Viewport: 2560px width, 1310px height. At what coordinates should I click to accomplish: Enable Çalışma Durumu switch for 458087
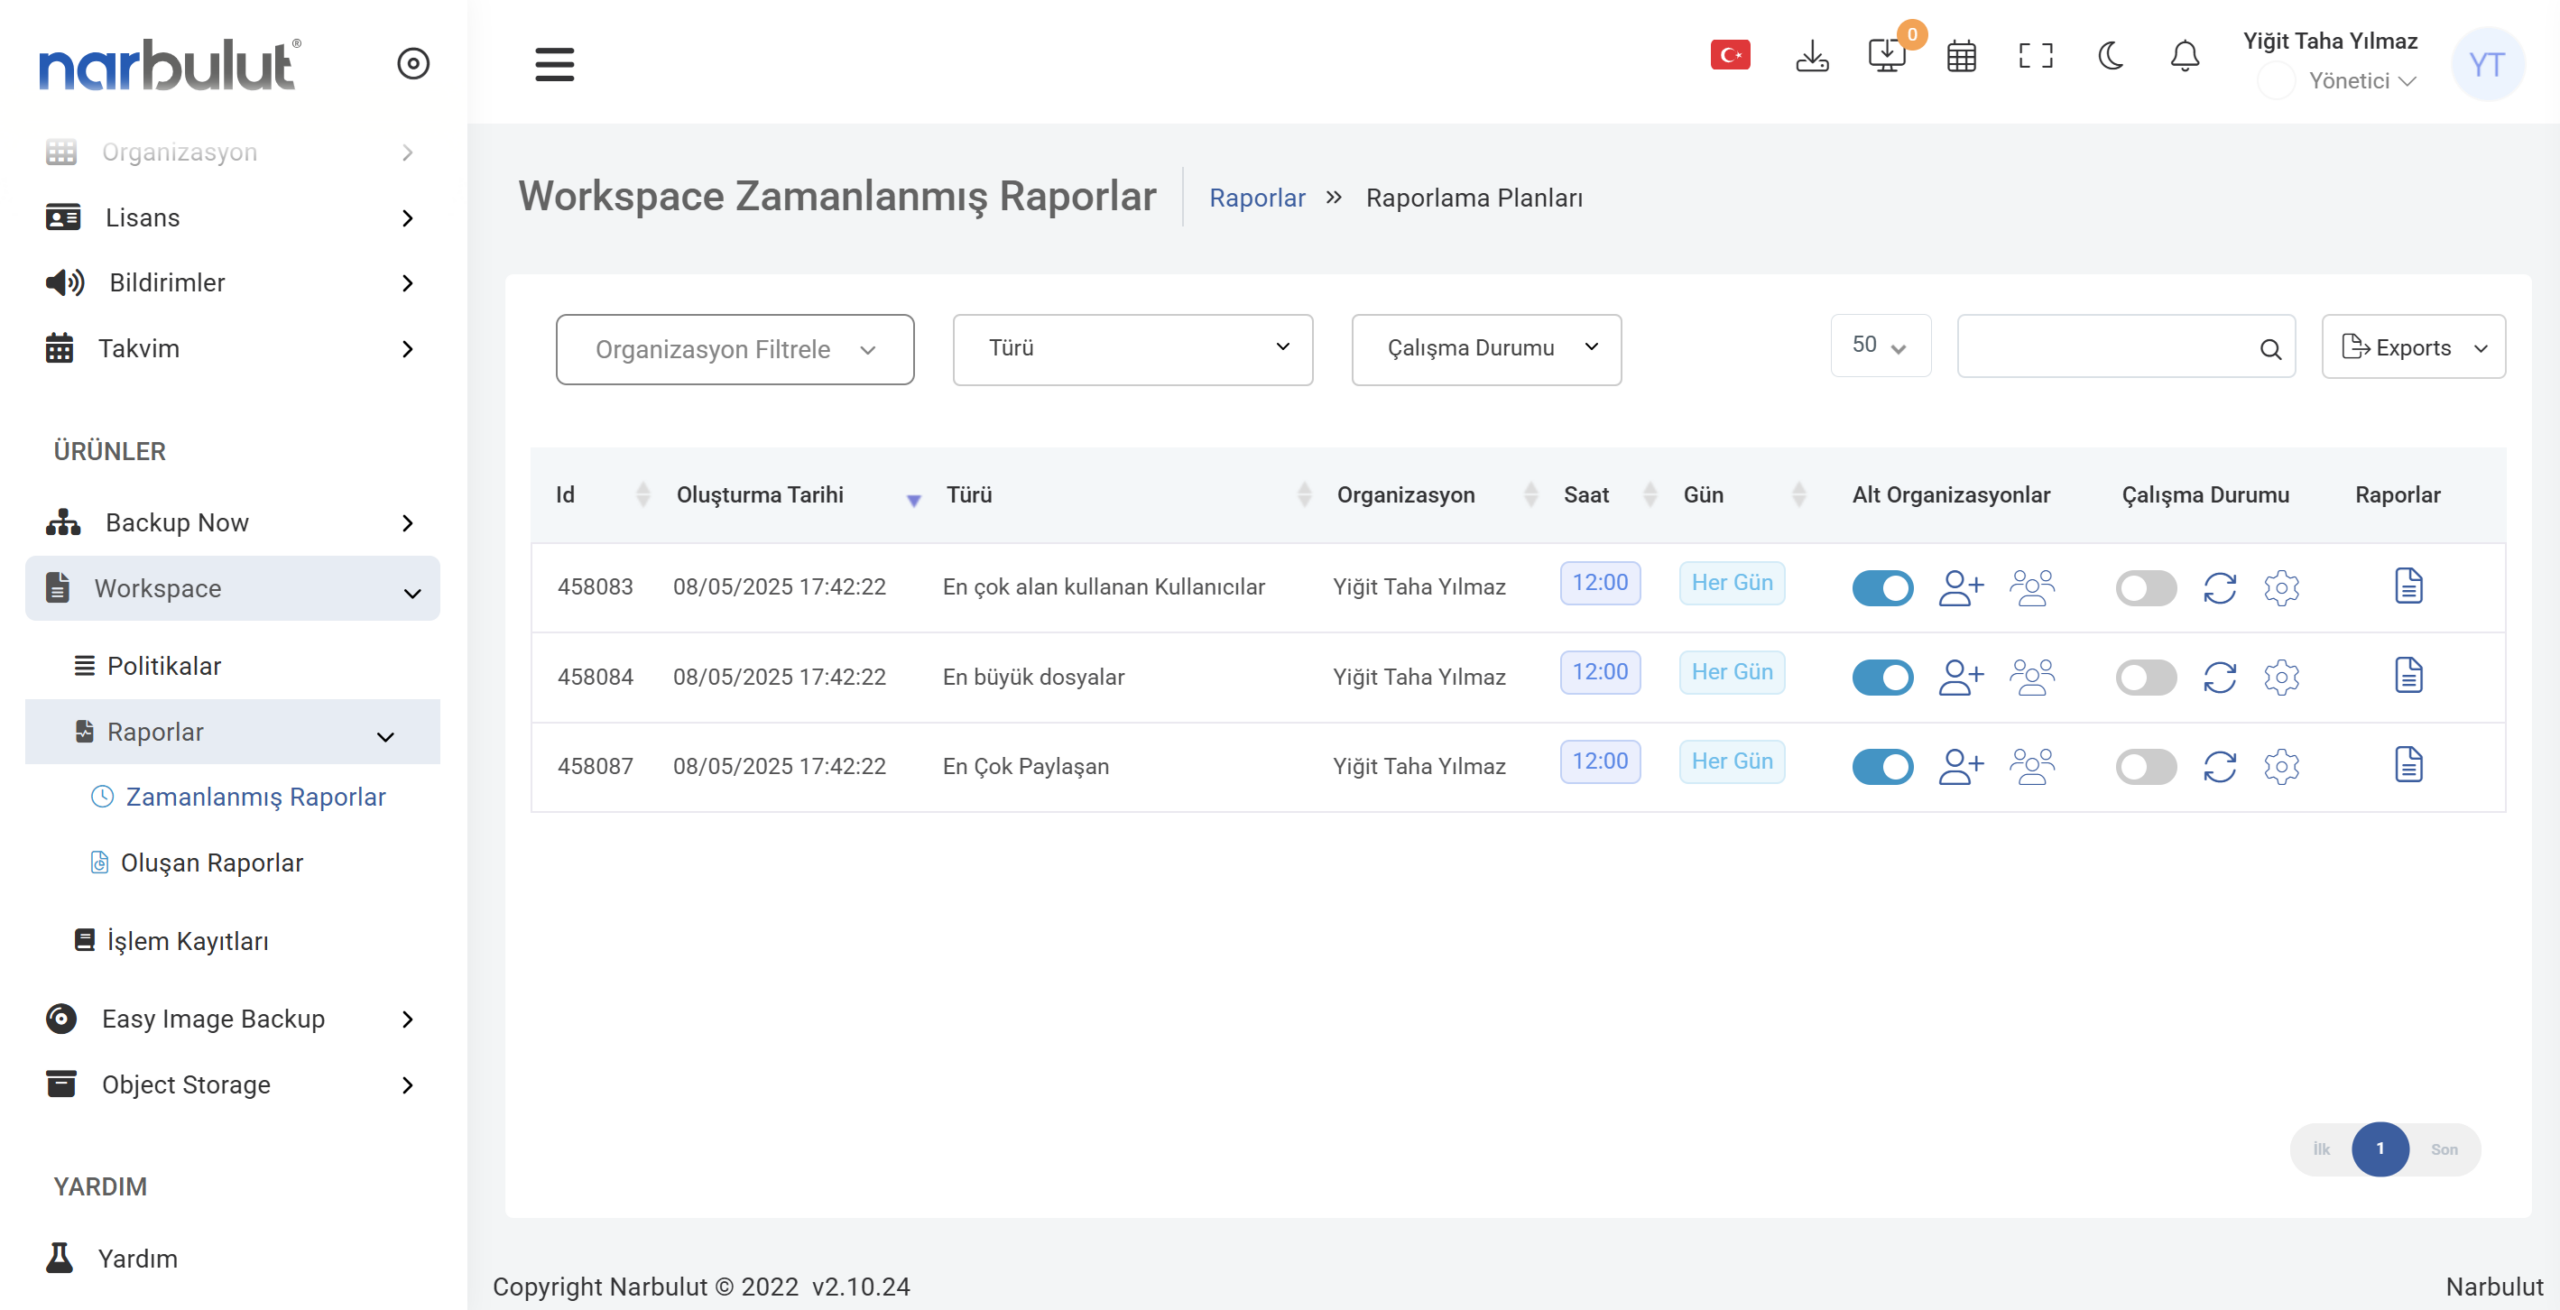pyautogui.click(x=2146, y=767)
